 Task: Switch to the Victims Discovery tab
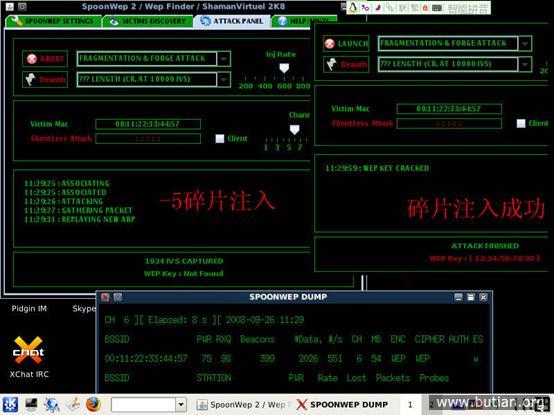pos(148,21)
